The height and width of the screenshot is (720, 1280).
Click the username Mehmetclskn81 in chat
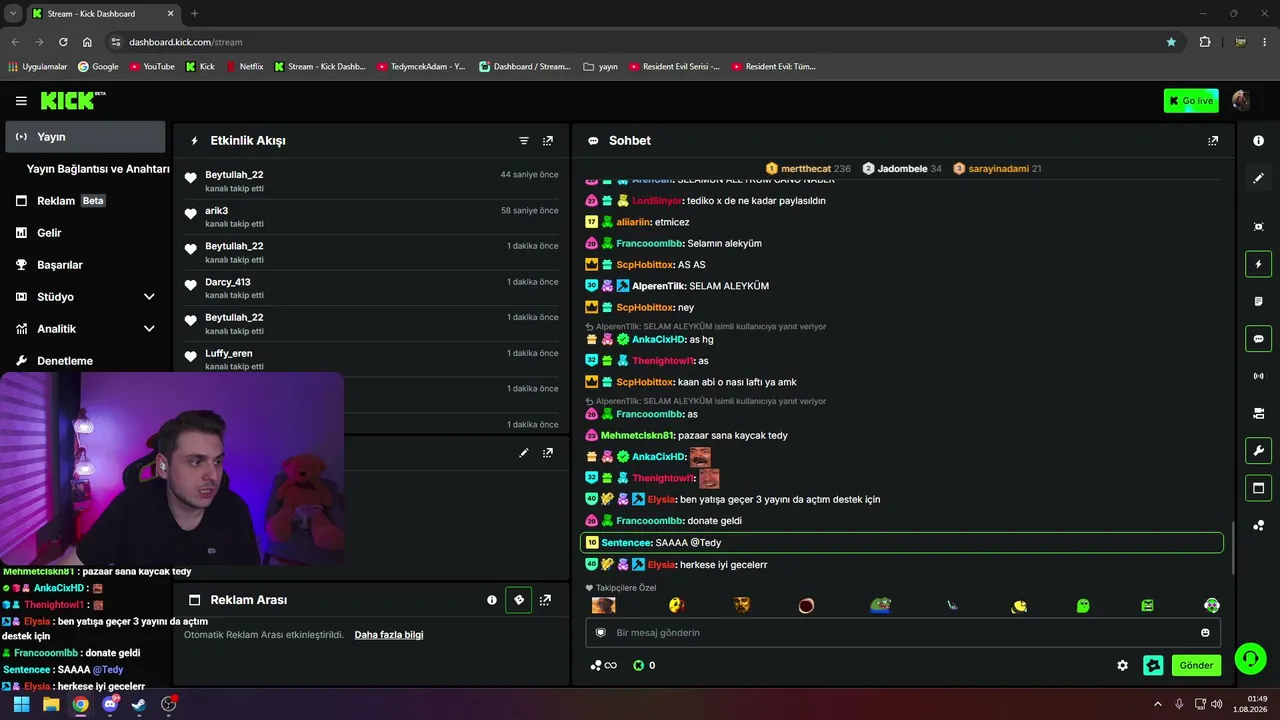(x=637, y=436)
